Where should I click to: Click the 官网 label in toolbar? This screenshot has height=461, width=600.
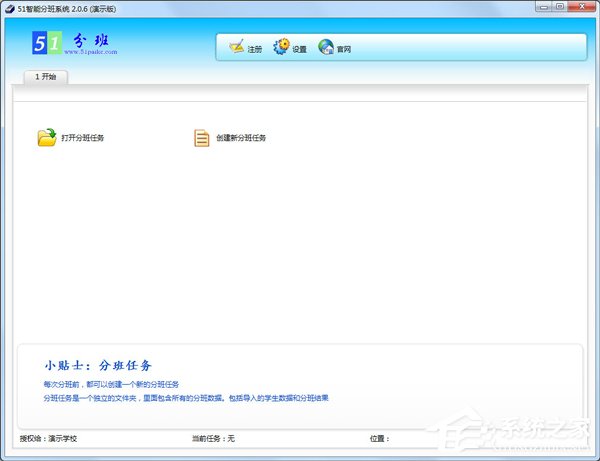[x=344, y=49]
